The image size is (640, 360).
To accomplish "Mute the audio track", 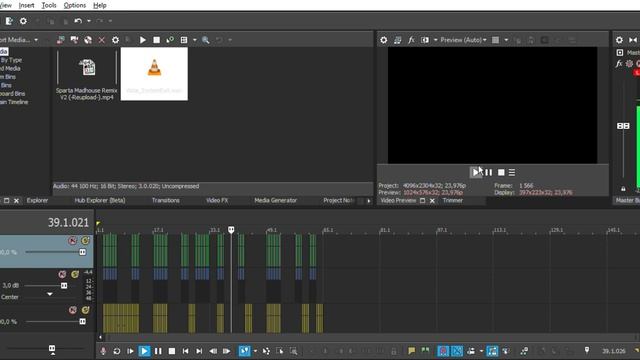I will pos(62,274).
